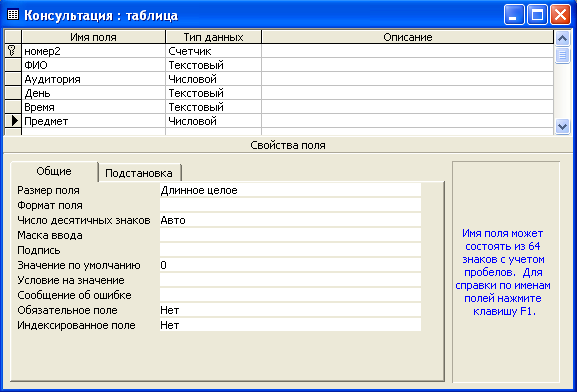Select the День field name cell
This screenshot has width=577, height=392.
click(93, 93)
